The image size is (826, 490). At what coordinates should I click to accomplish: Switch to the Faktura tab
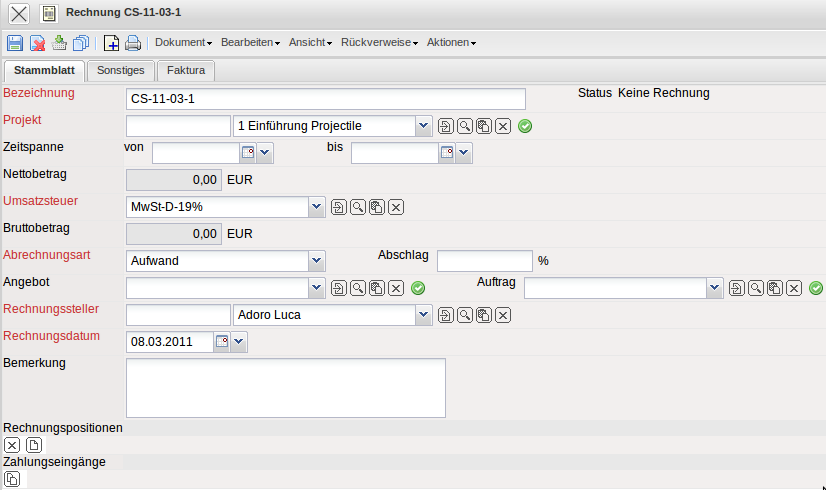coord(187,70)
